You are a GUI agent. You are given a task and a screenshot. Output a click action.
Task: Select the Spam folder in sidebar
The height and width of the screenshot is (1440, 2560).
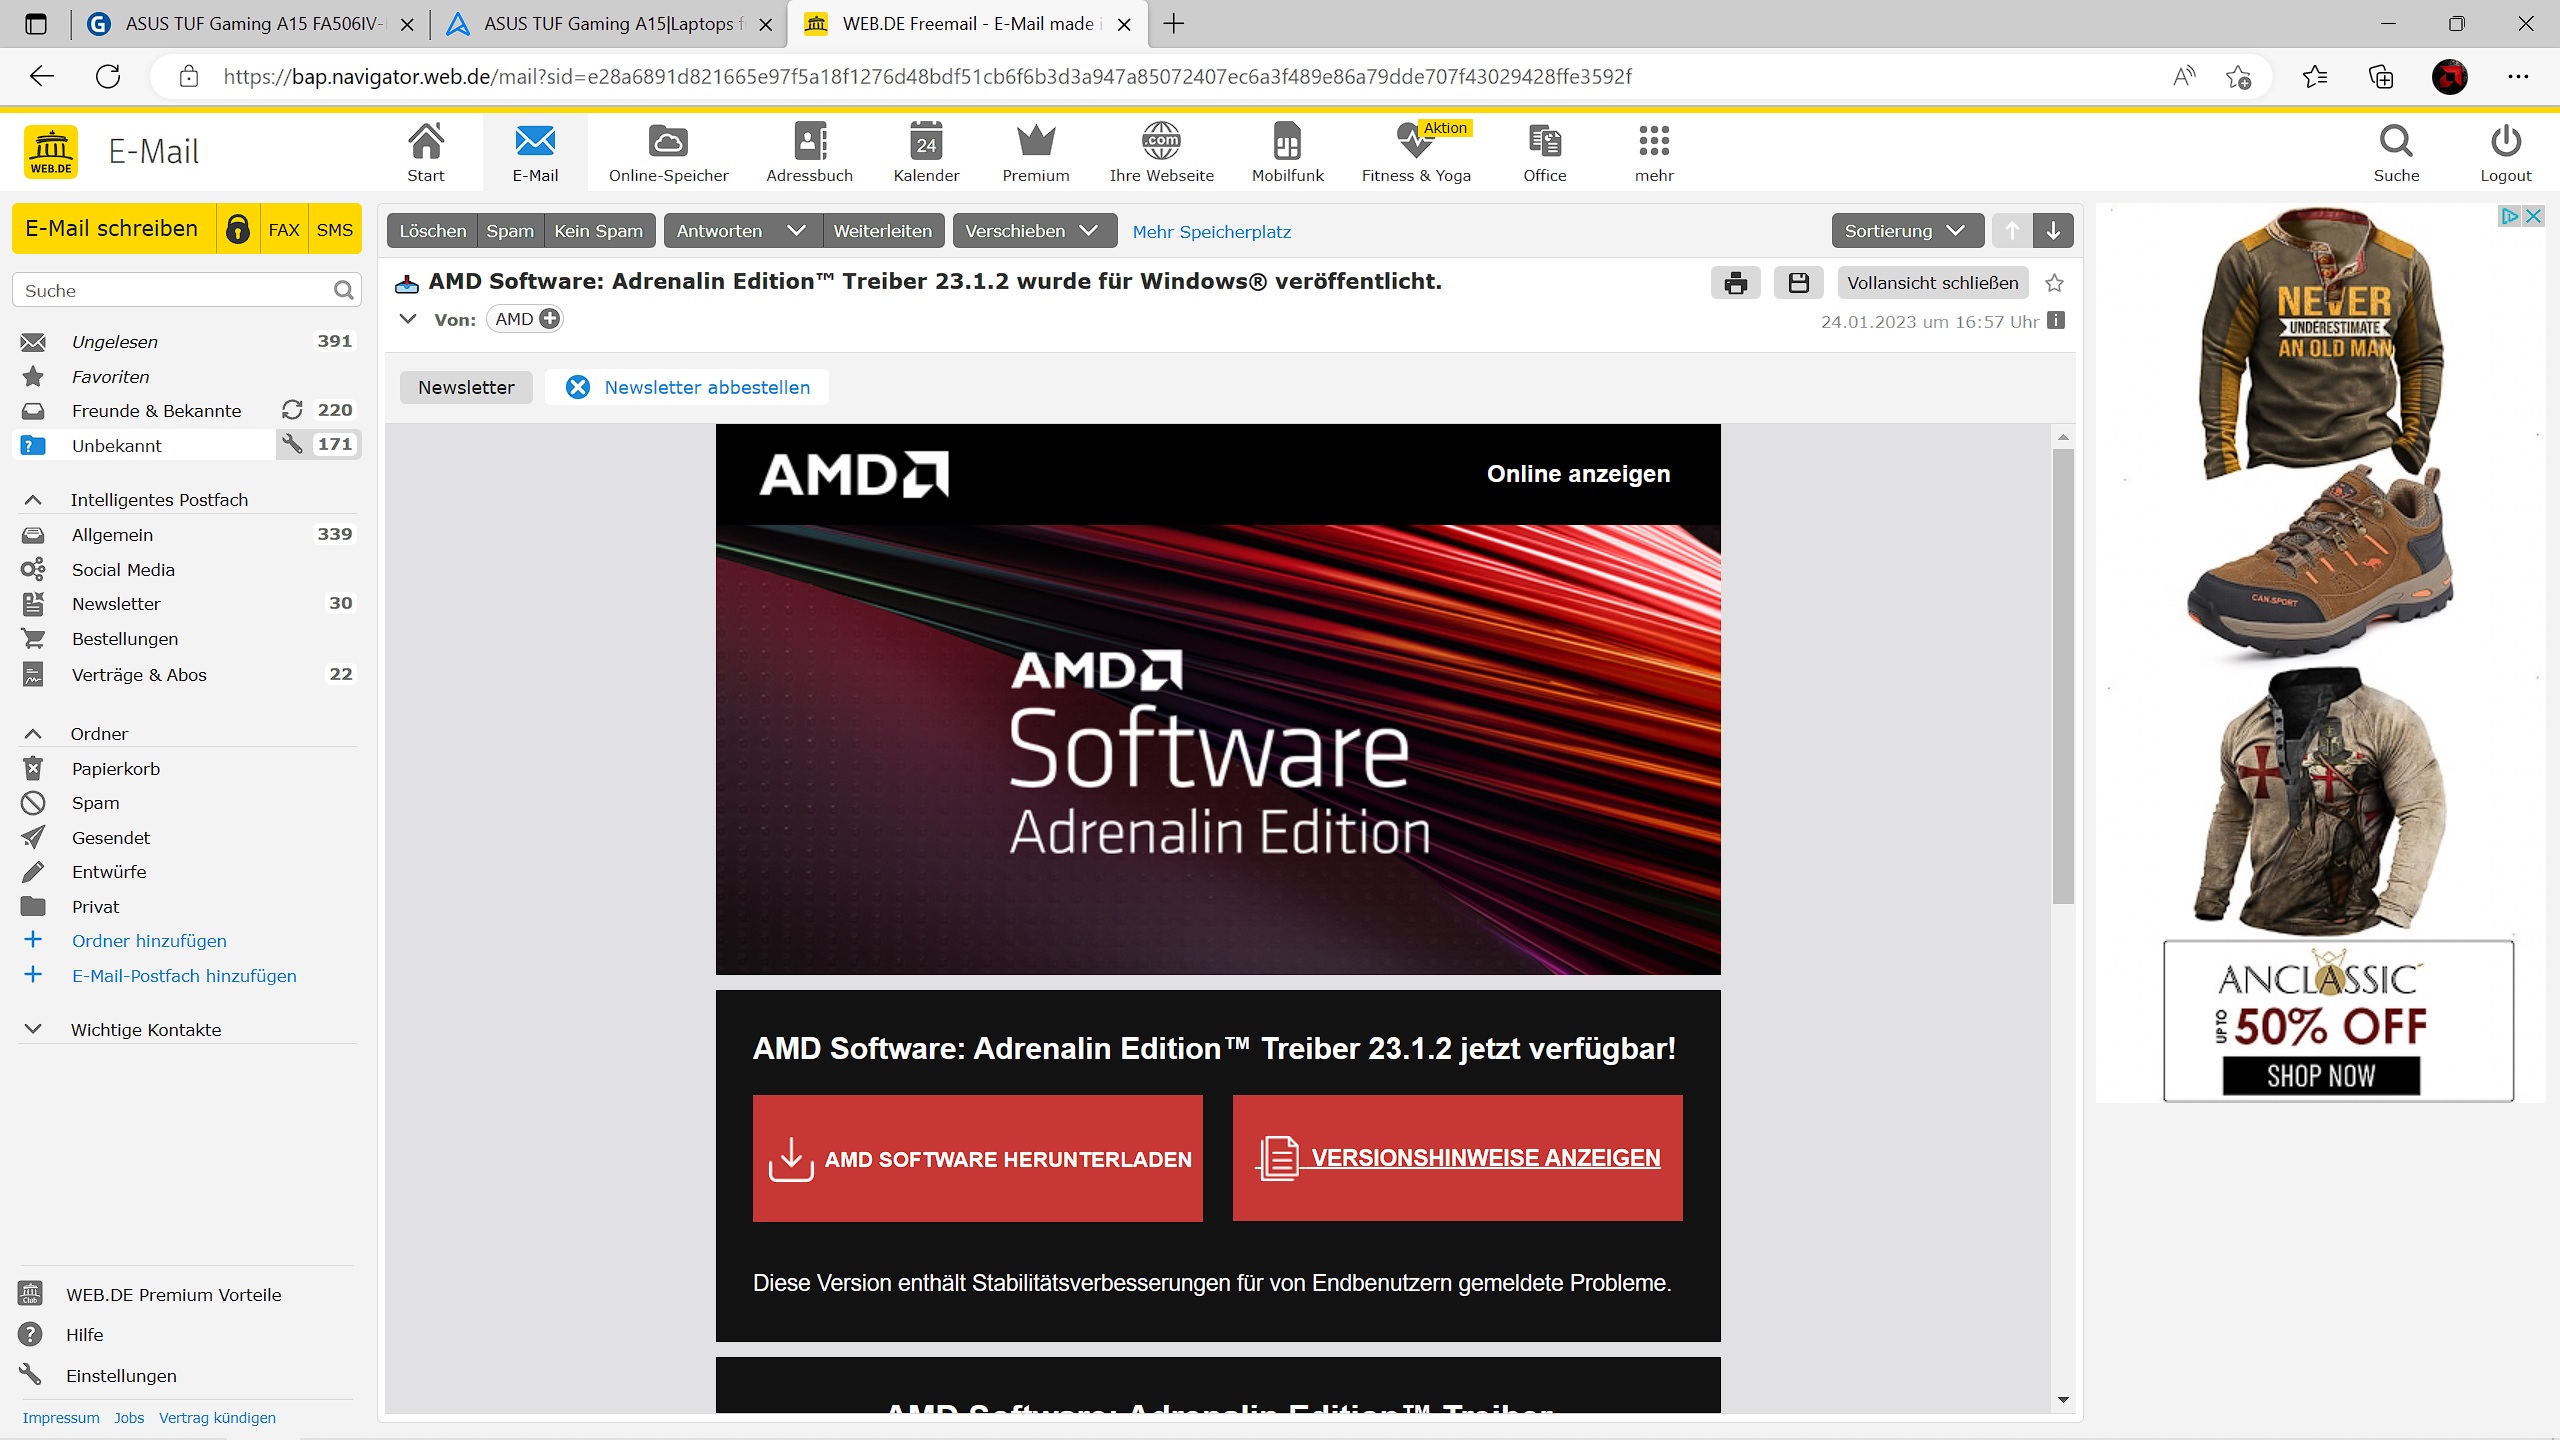[95, 803]
